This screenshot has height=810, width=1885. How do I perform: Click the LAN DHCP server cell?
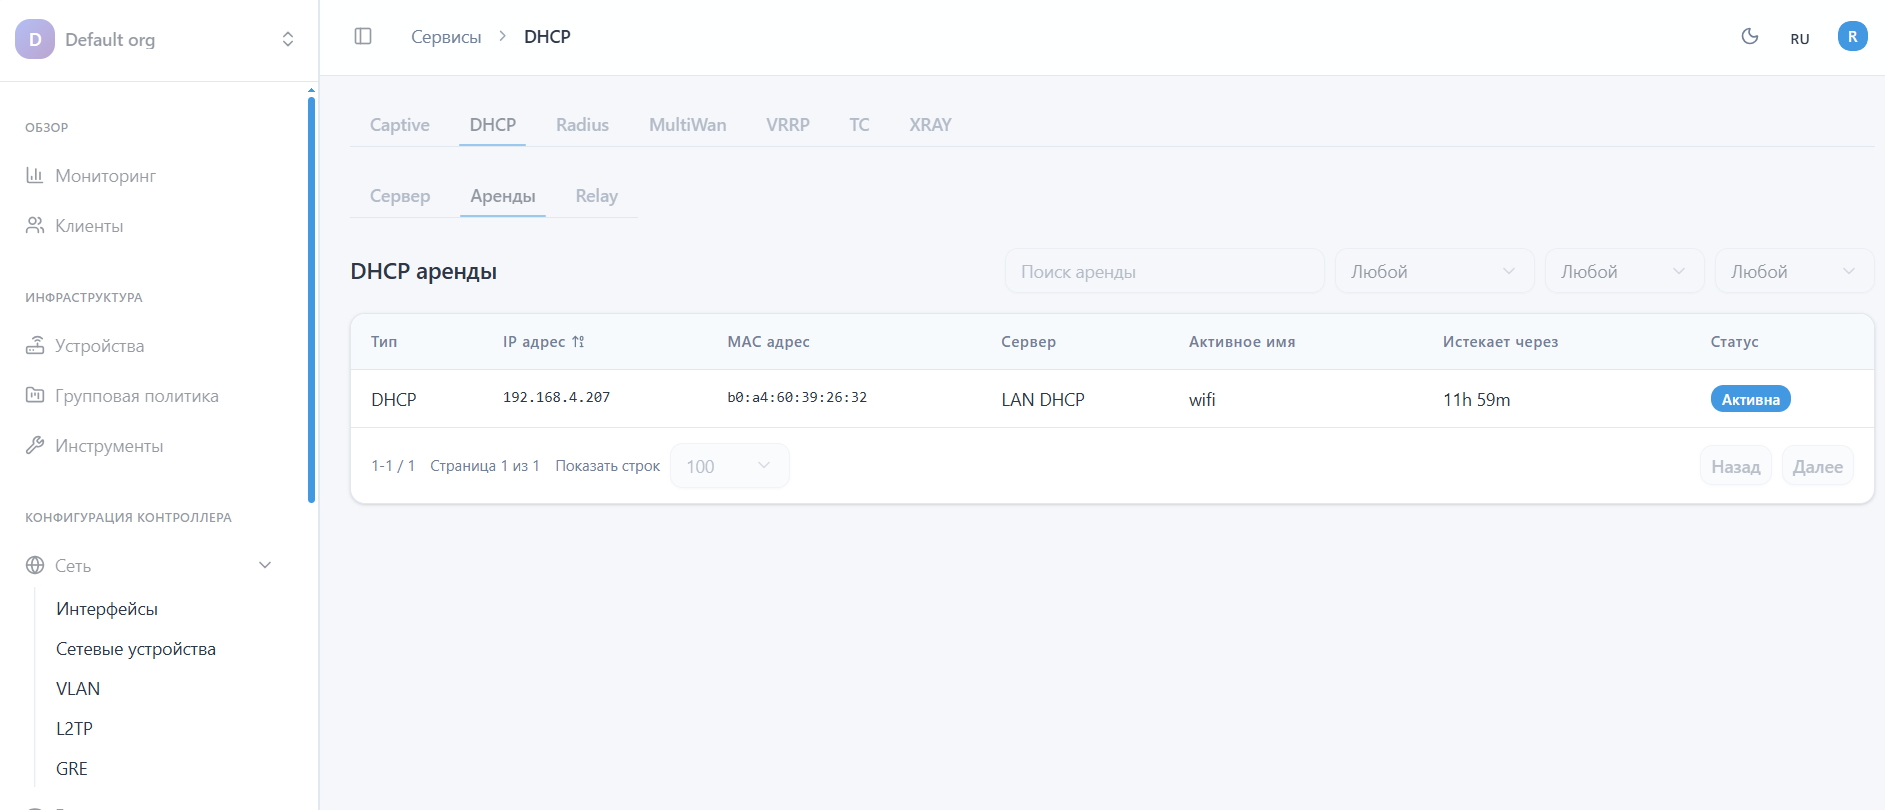[x=1043, y=399]
